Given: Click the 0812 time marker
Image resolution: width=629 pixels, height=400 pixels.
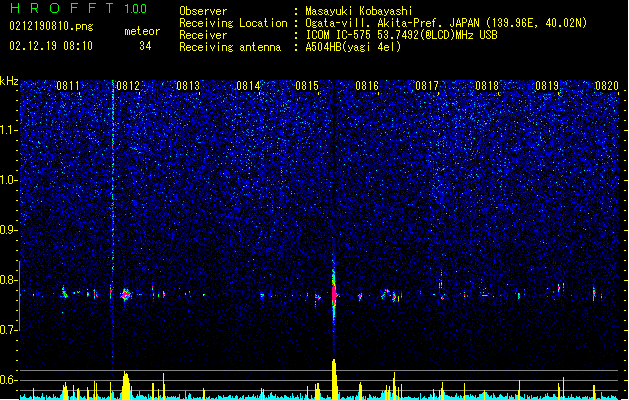Looking at the screenshot, I should [128, 86].
